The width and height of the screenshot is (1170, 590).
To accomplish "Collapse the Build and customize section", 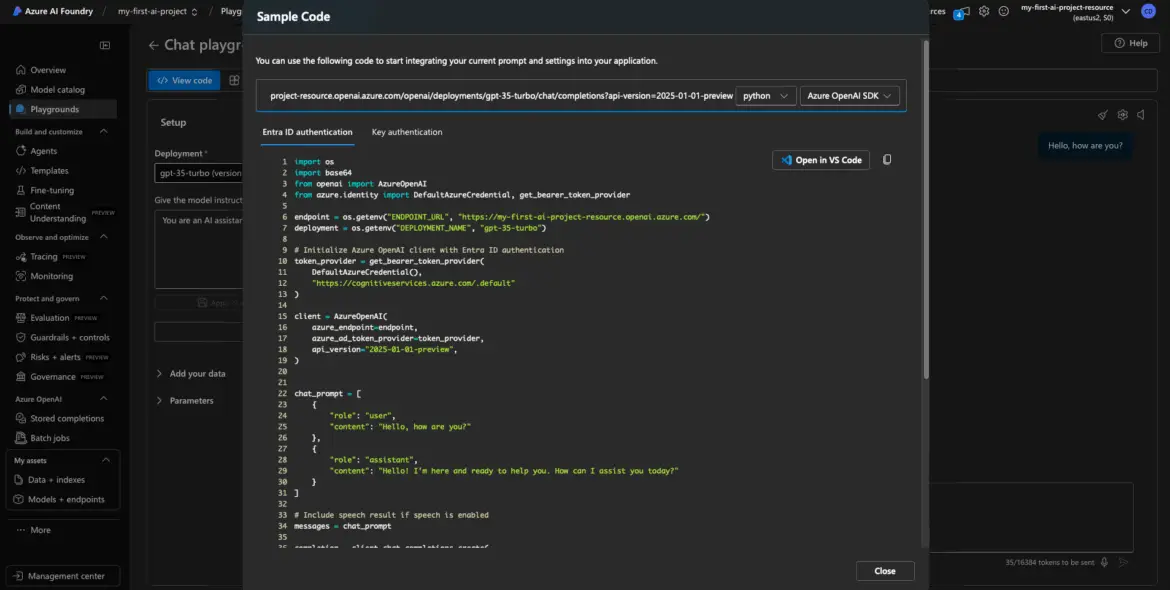I will 104,132.
